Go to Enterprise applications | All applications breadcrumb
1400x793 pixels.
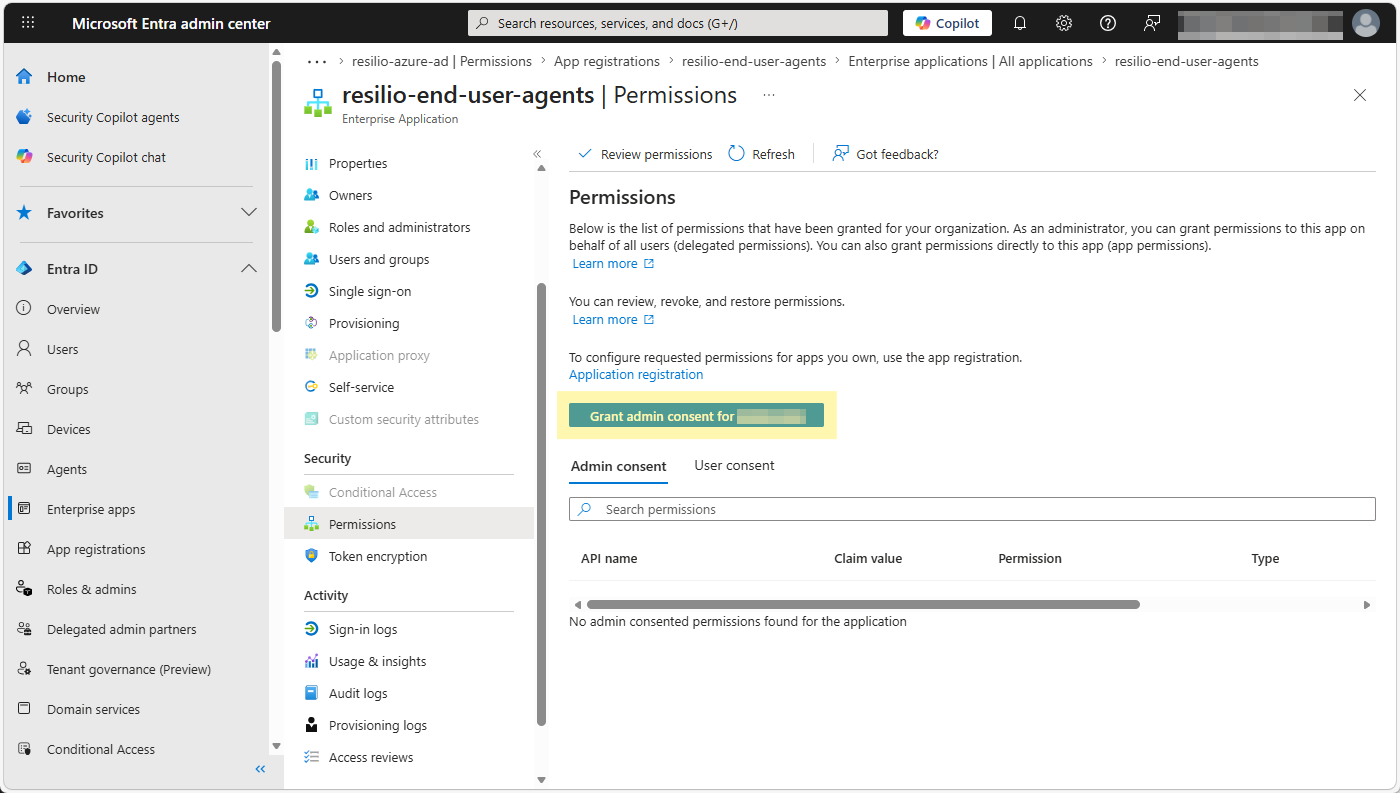pyautogui.click(x=970, y=61)
